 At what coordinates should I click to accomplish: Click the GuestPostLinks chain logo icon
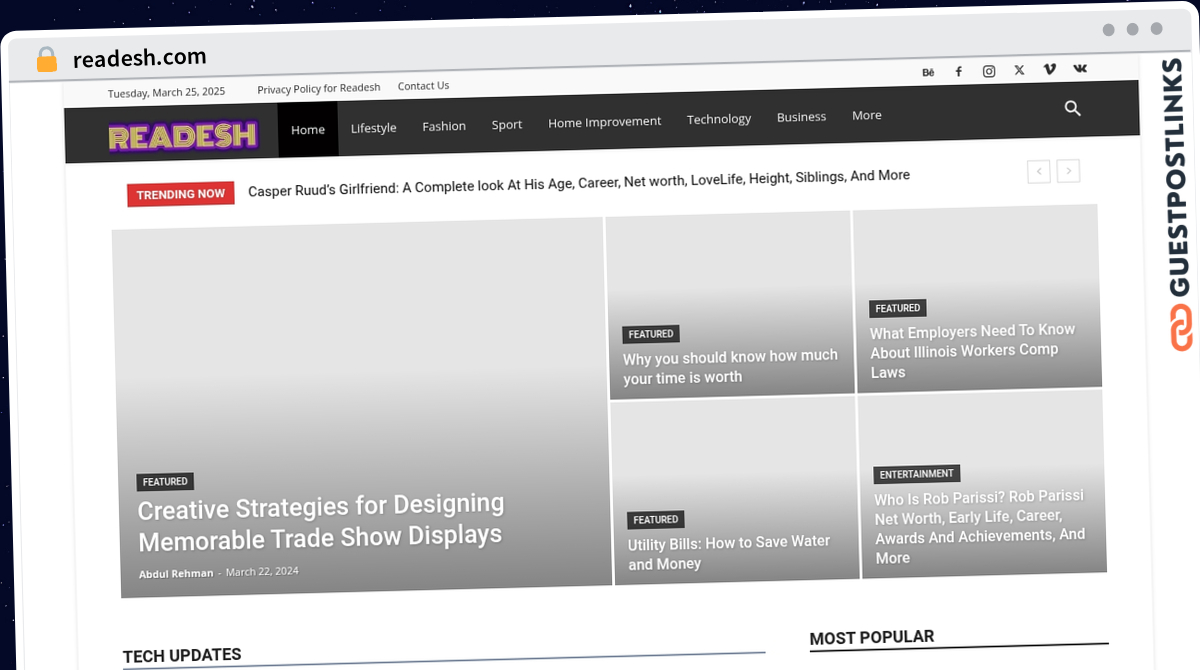point(1181,327)
